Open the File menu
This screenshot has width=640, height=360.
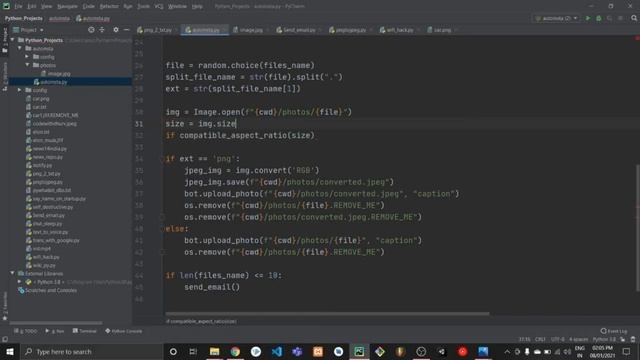(x=18, y=7)
